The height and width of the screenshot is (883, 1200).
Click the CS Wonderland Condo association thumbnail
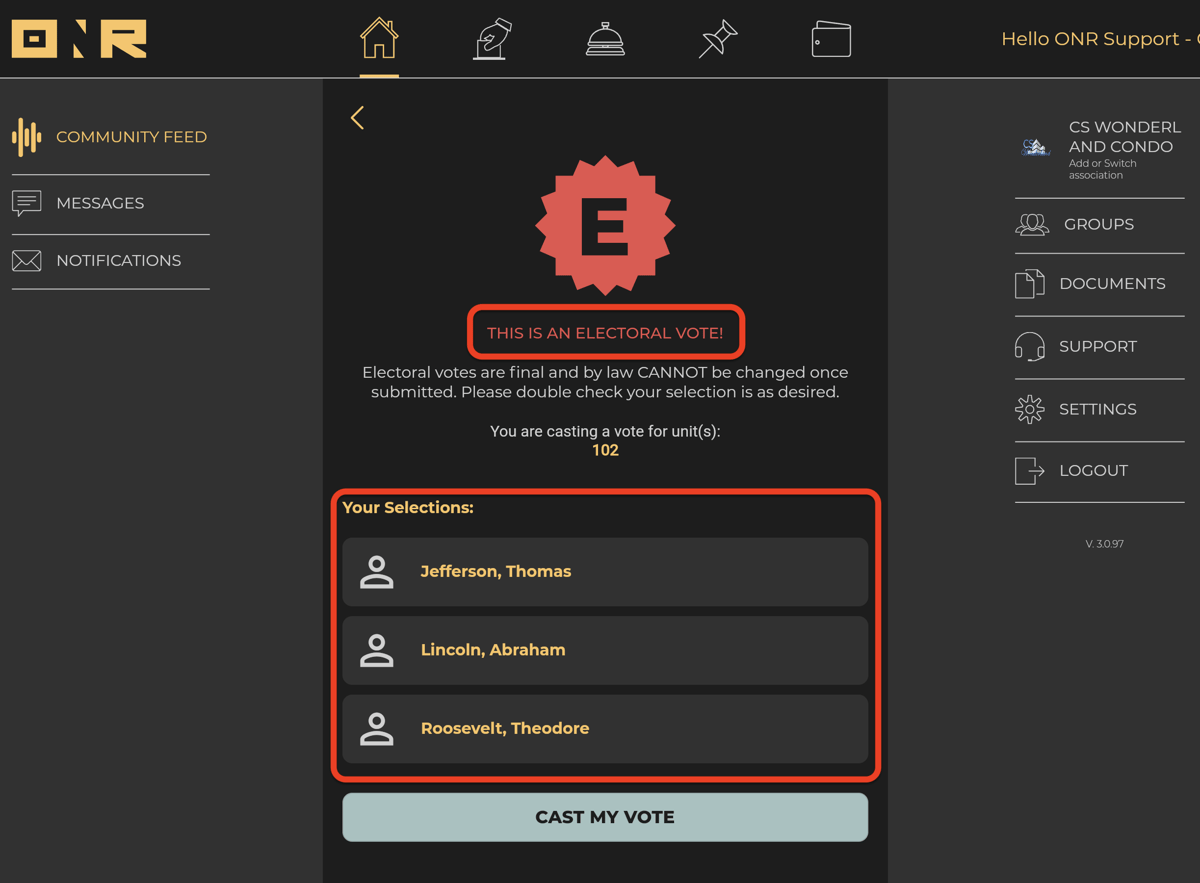coord(1036,147)
